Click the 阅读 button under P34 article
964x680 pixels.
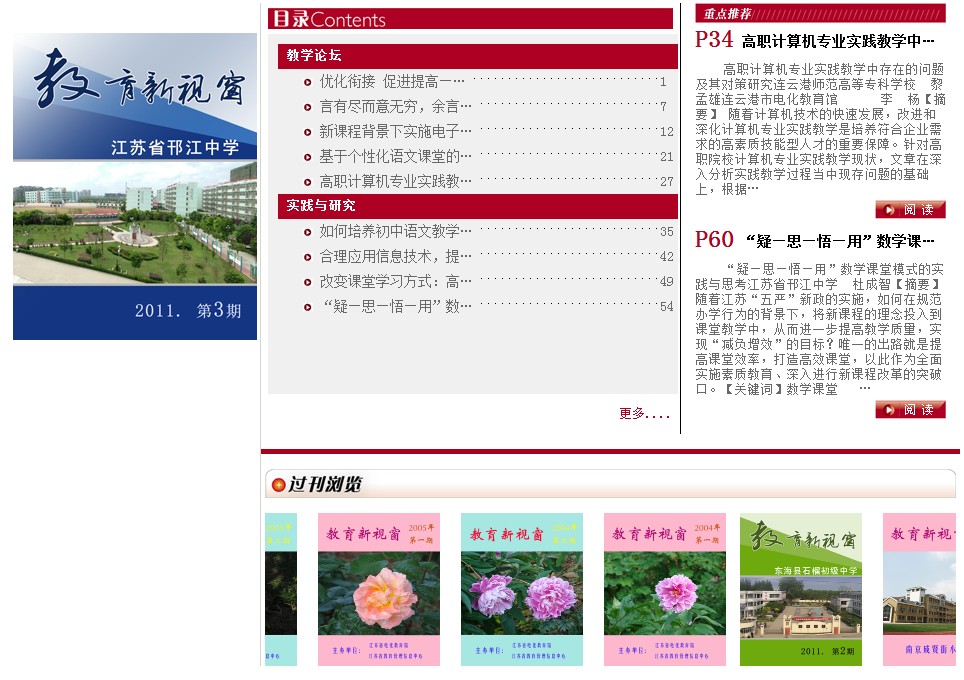(x=910, y=210)
